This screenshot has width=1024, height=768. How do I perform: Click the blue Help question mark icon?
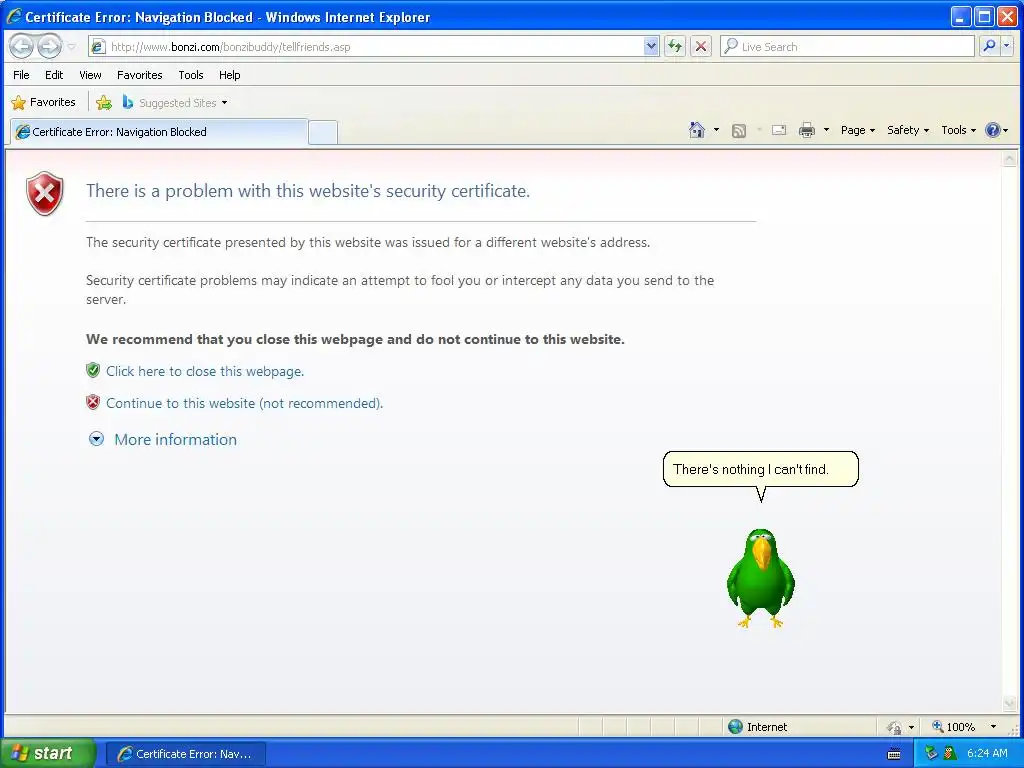click(x=993, y=130)
